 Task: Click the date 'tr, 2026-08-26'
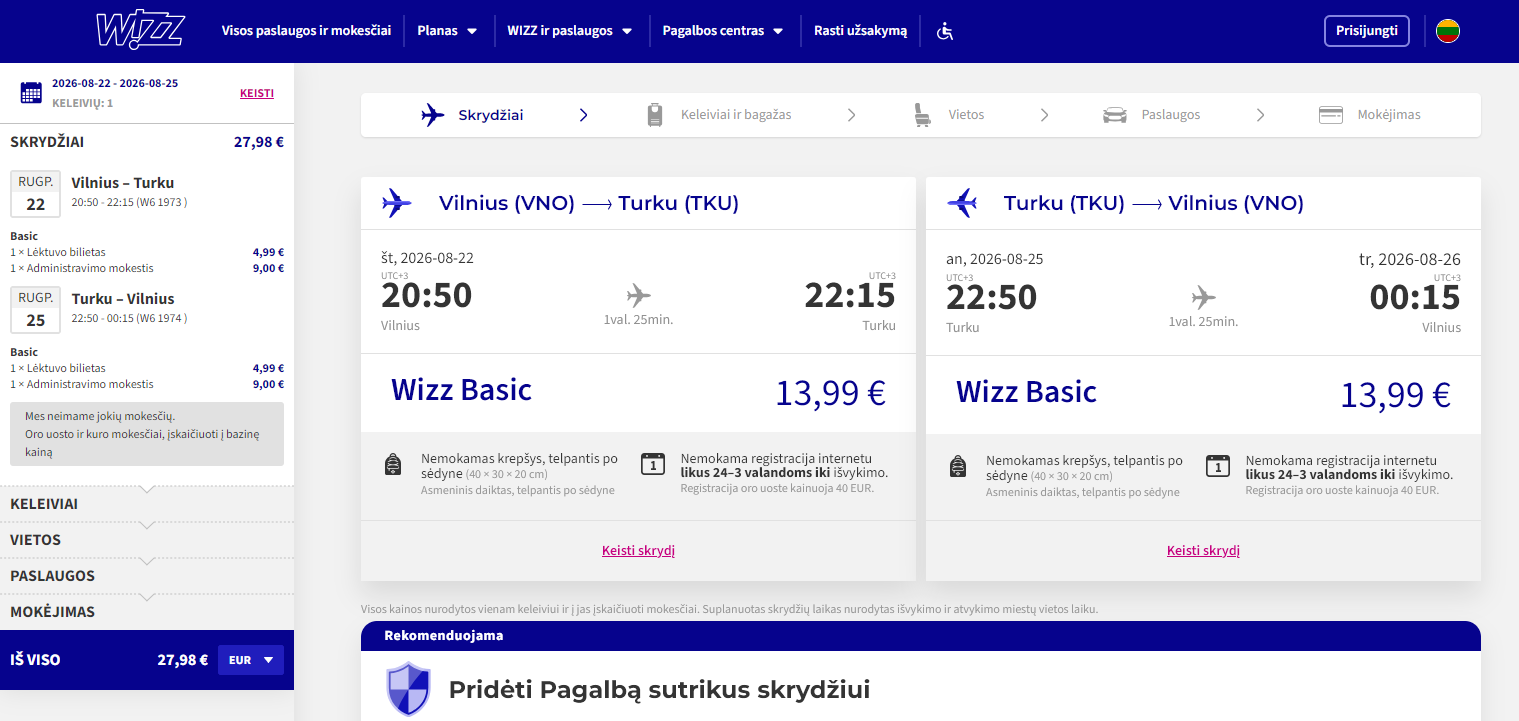coord(1410,259)
